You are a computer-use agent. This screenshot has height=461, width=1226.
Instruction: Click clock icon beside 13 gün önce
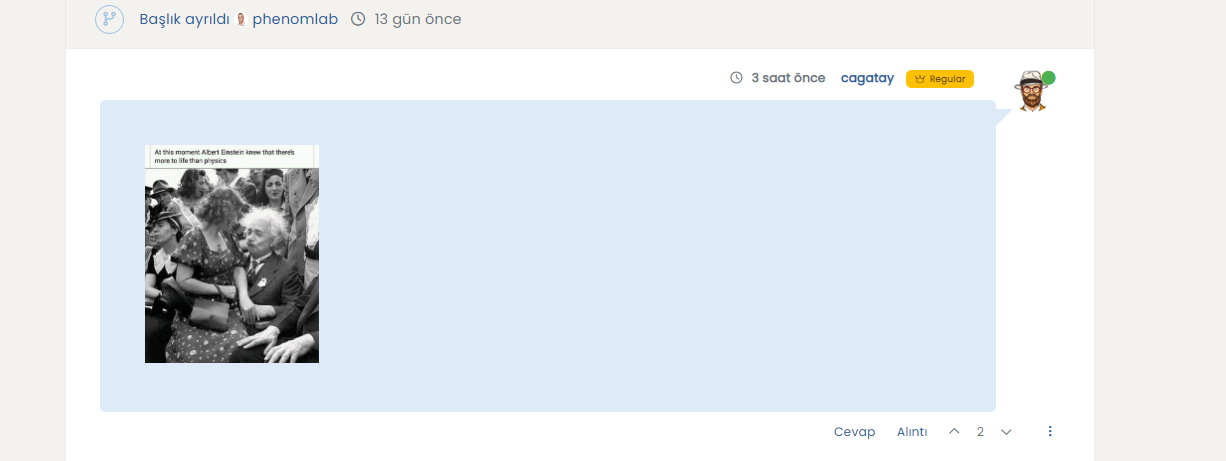point(358,19)
